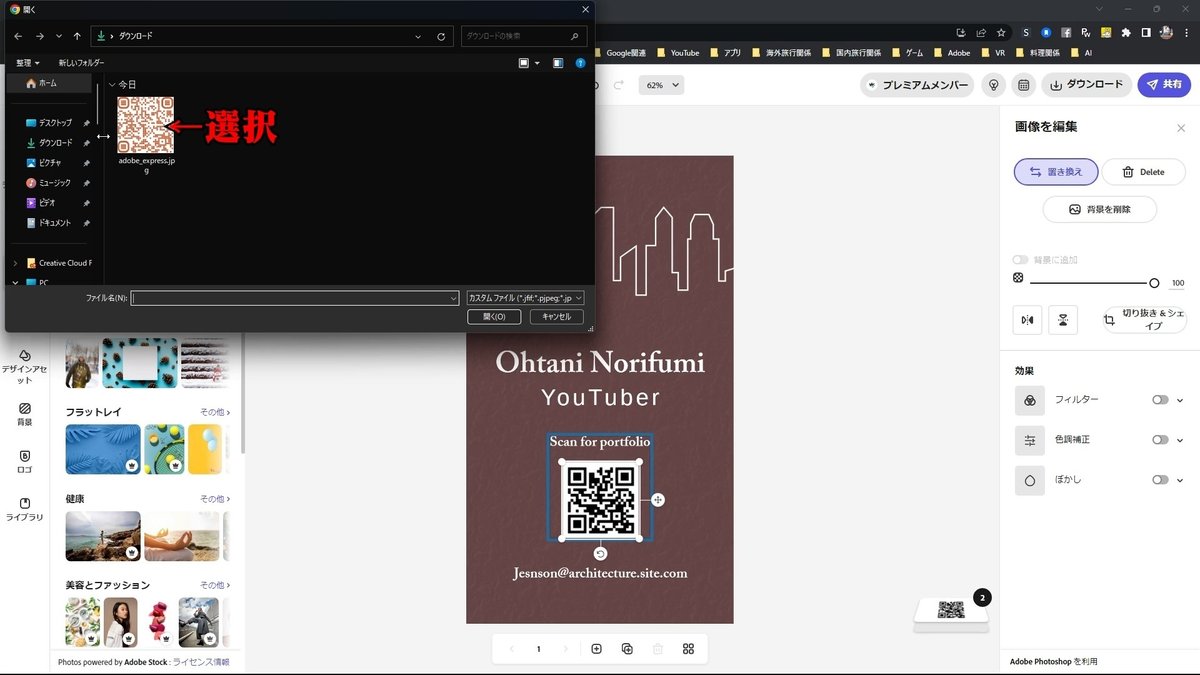This screenshot has height=675, width=1200.
Task: Toggle the ぼかし effect switch
Action: point(1160,479)
